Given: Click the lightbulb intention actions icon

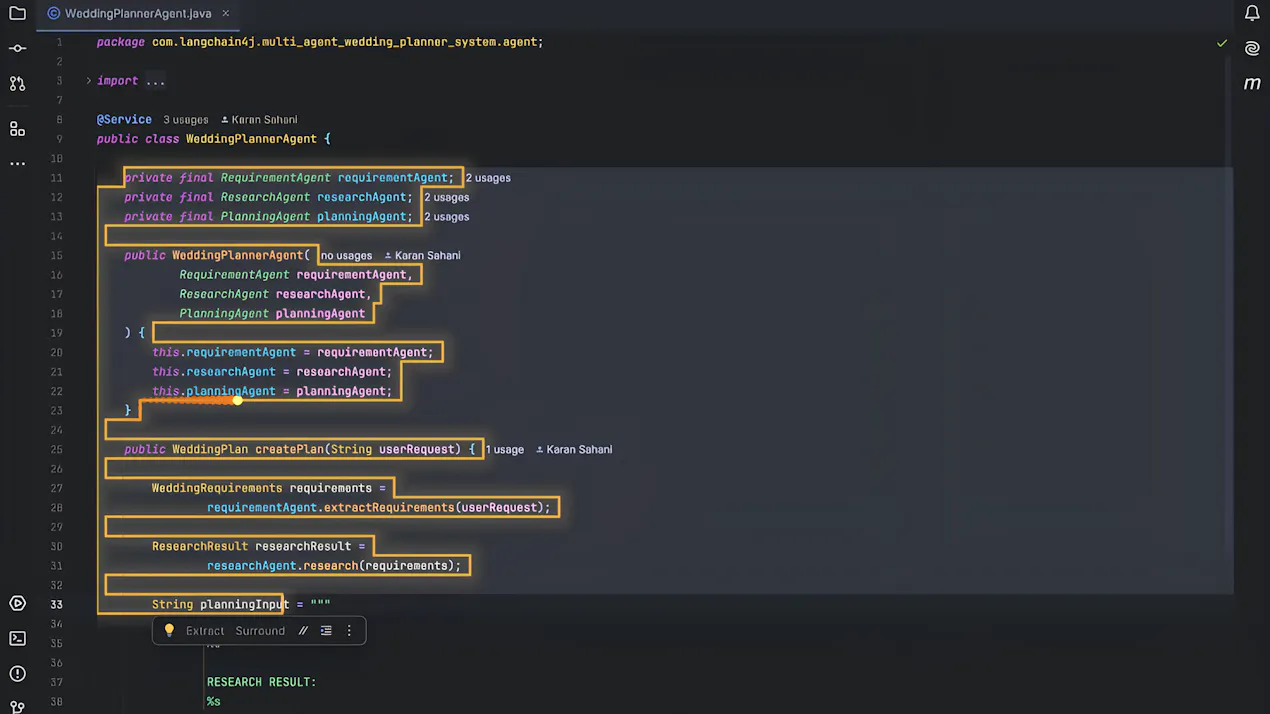Looking at the screenshot, I should (169, 630).
